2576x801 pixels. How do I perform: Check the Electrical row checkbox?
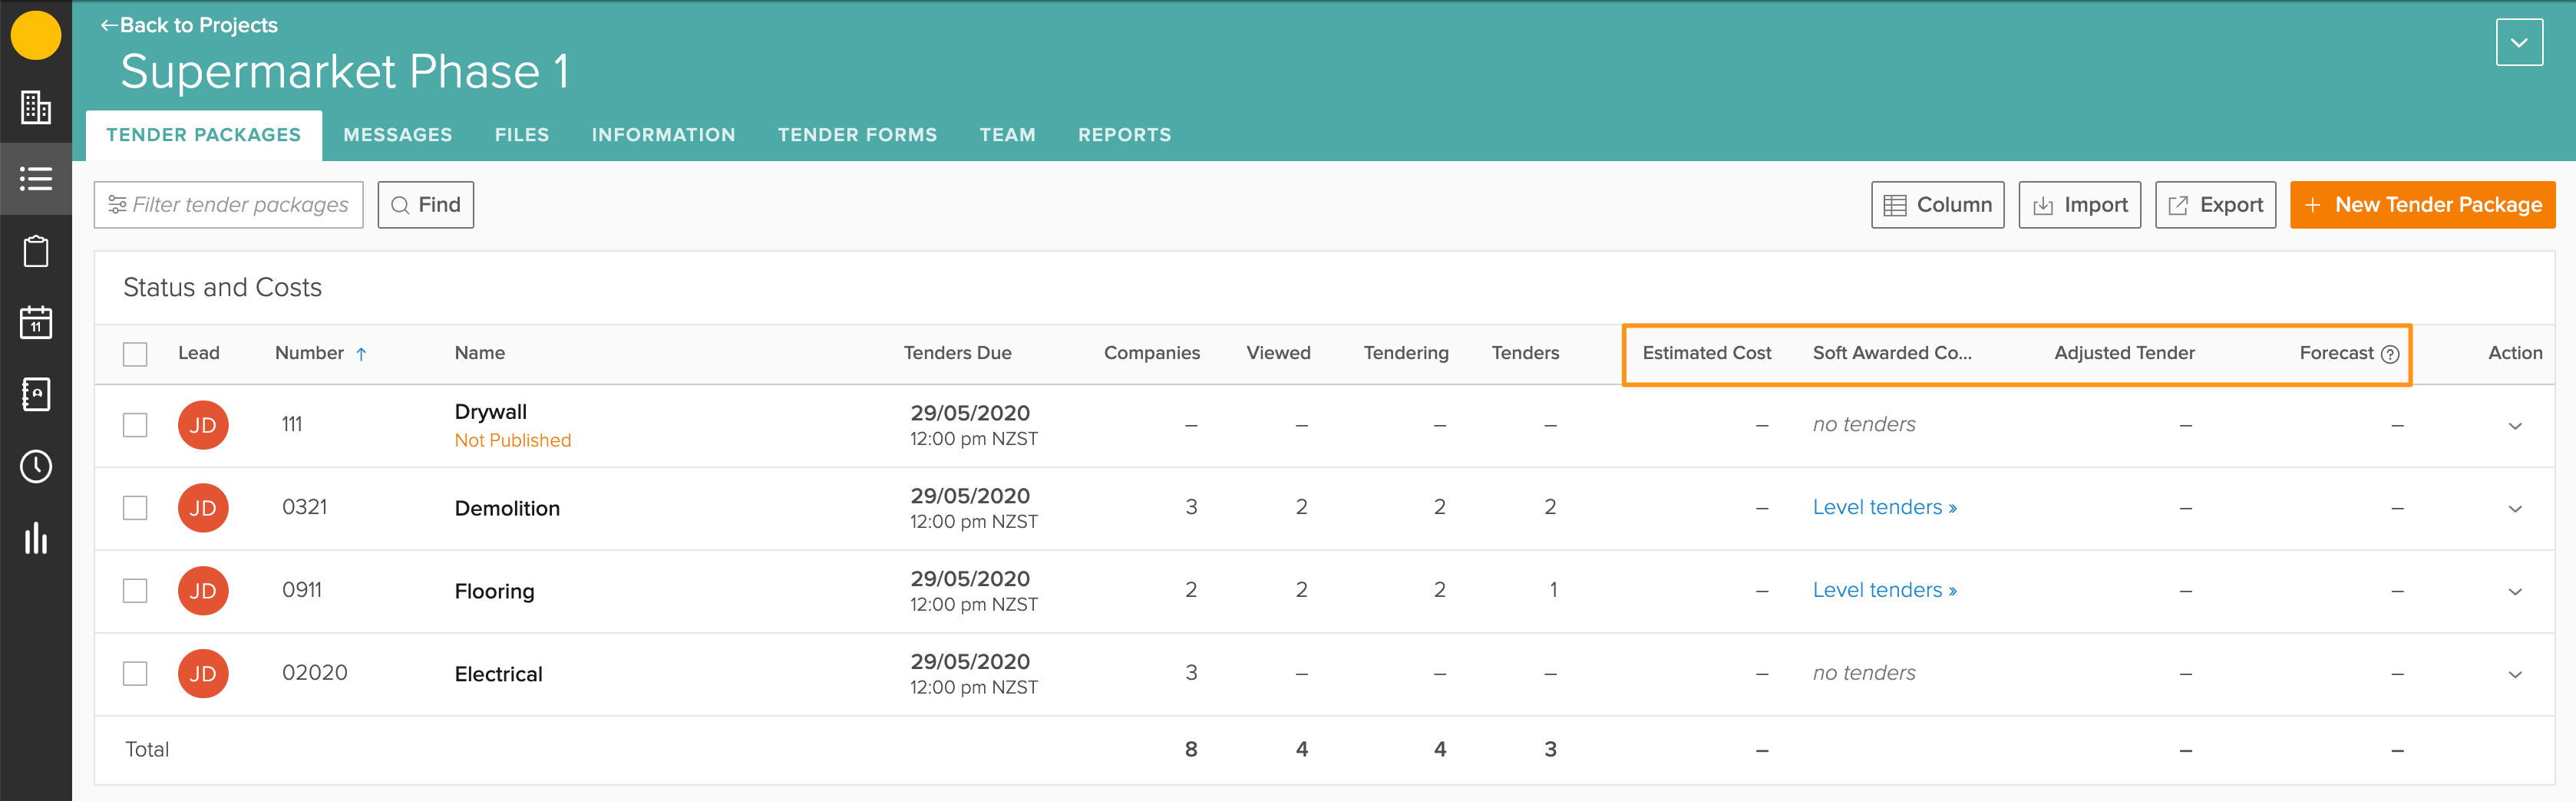[135, 674]
